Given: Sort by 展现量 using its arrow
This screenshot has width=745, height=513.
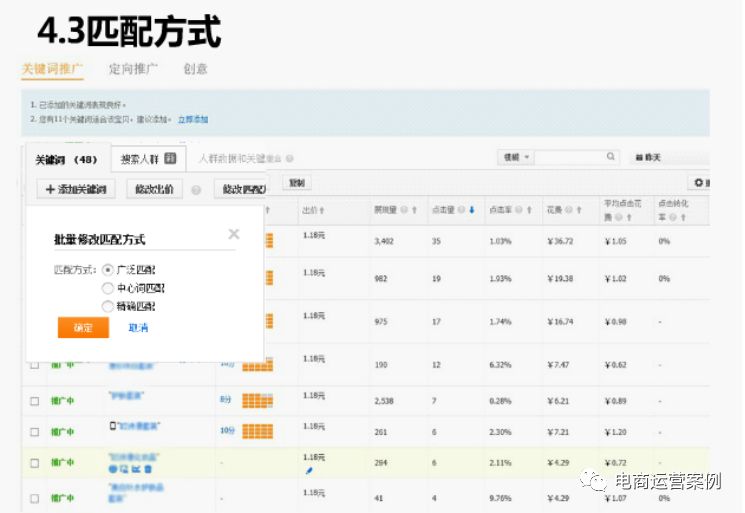Looking at the screenshot, I should coord(414,209).
